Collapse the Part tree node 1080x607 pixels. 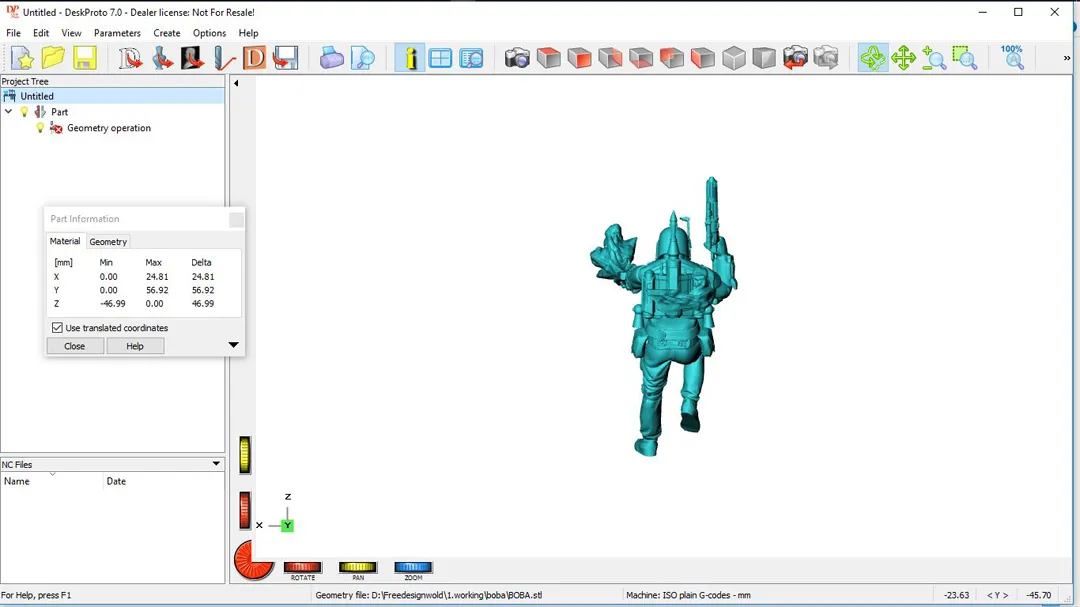pyautogui.click(x=8, y=112)
